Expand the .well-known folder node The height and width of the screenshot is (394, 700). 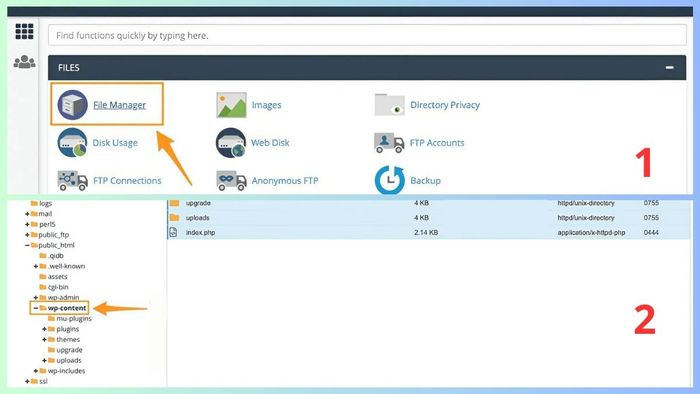point(36,266)
